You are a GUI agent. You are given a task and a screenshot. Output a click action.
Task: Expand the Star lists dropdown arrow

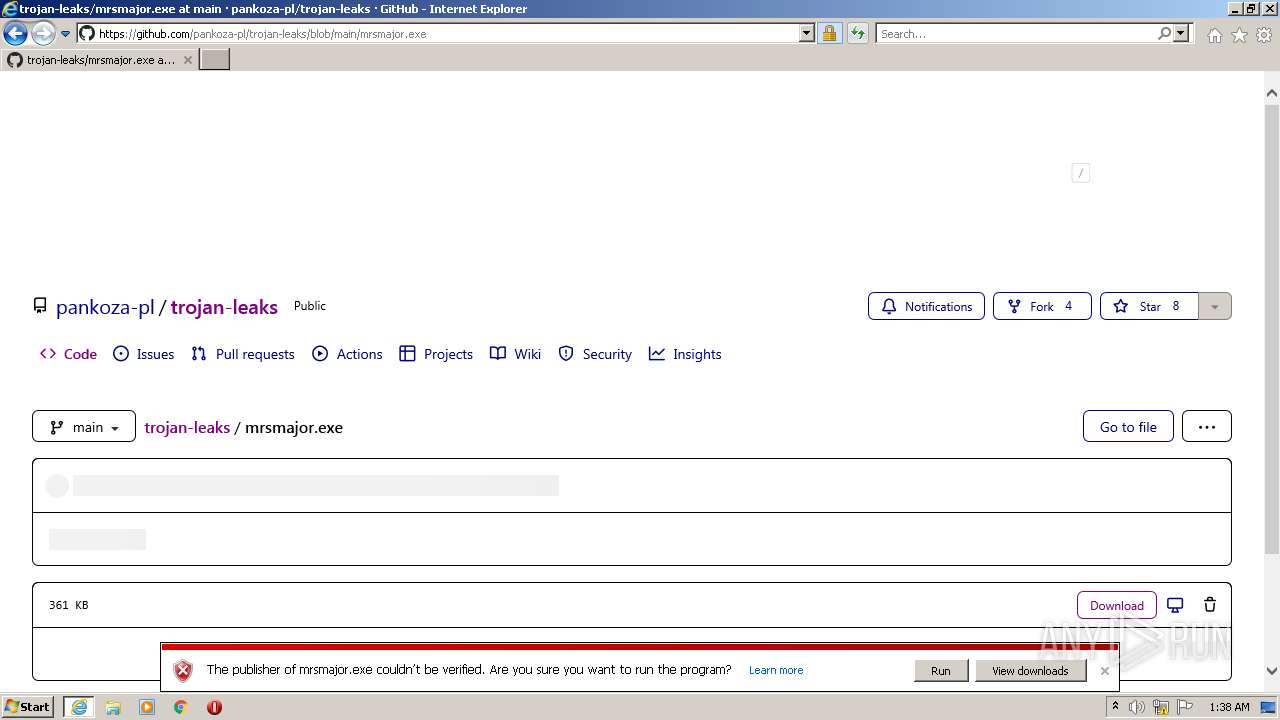1215,306
